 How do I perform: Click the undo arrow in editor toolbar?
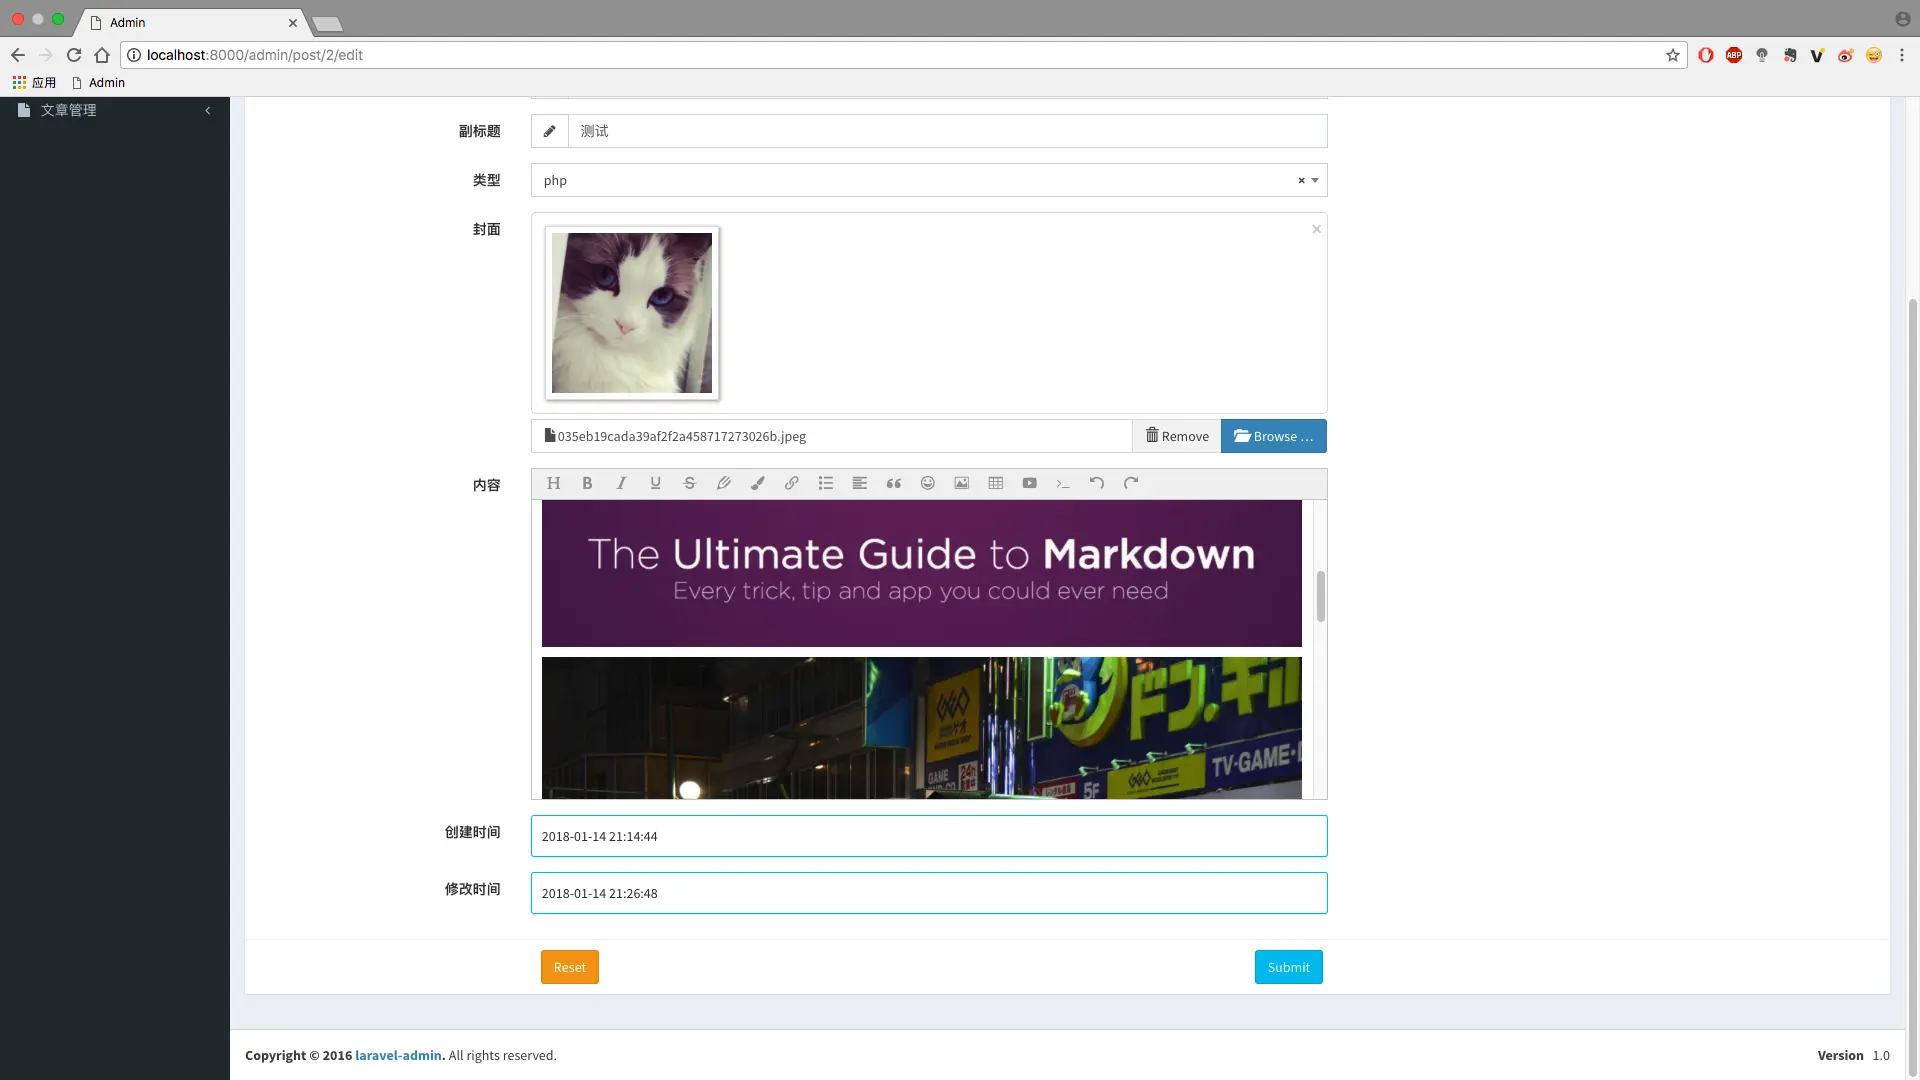pos(1097,483)
